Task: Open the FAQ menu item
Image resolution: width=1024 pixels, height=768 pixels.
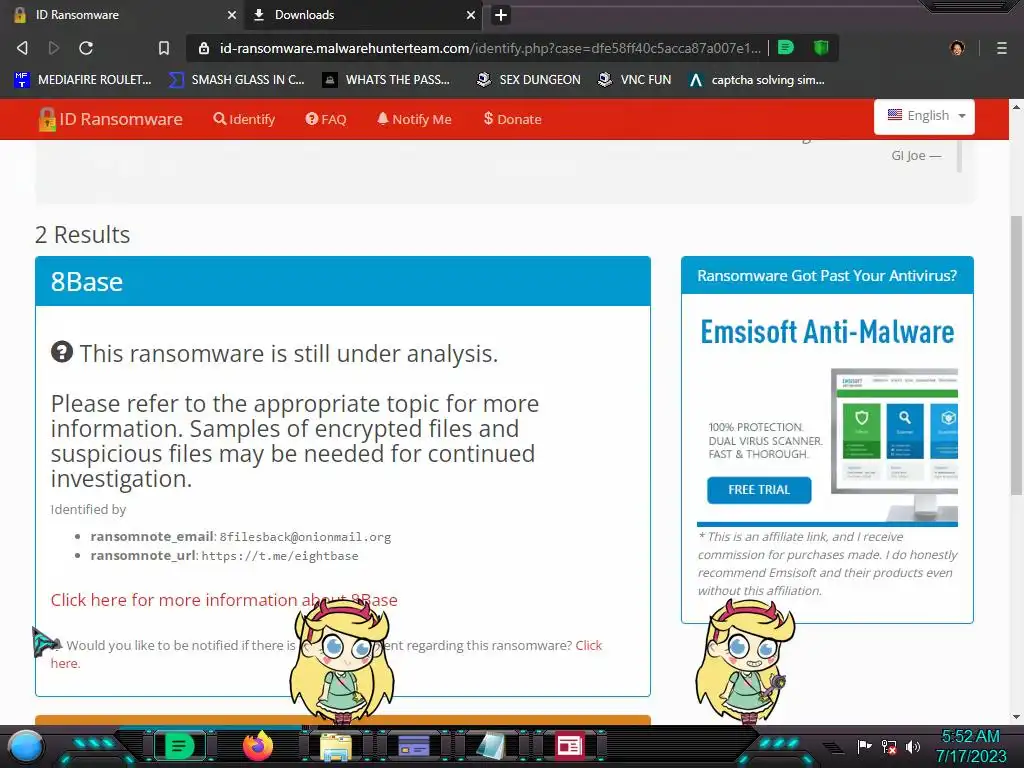Action: (x=326, y=119)
